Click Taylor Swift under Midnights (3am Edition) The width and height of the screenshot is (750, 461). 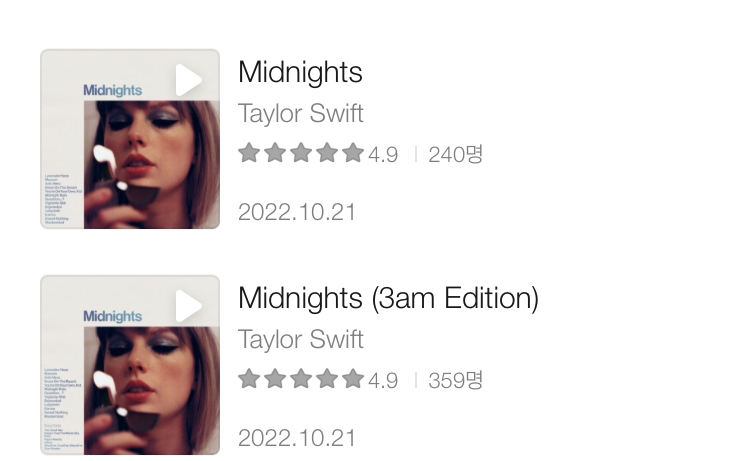[x=300, y=339]
